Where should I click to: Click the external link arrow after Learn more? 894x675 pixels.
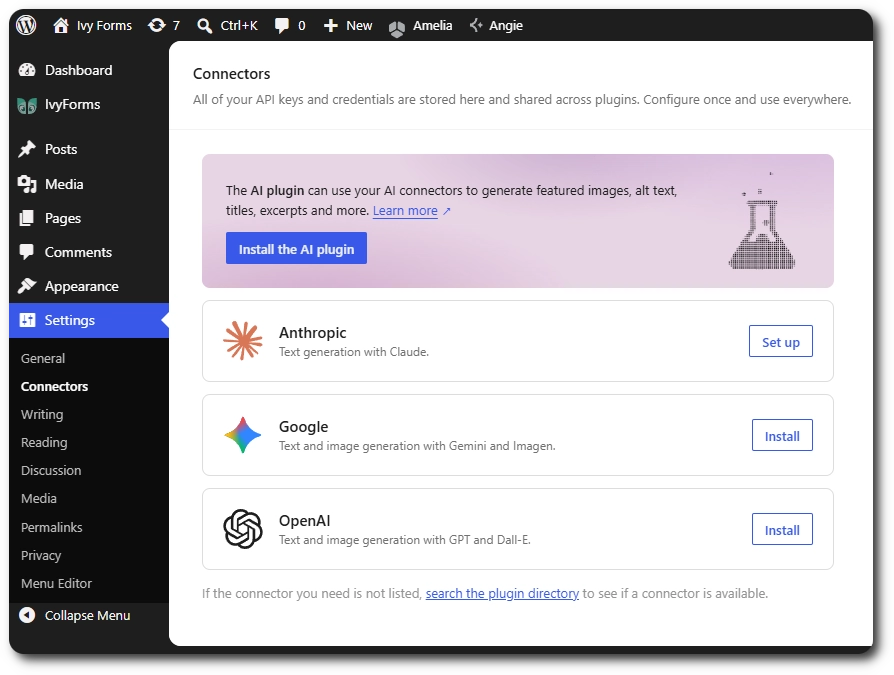[447, 211]
